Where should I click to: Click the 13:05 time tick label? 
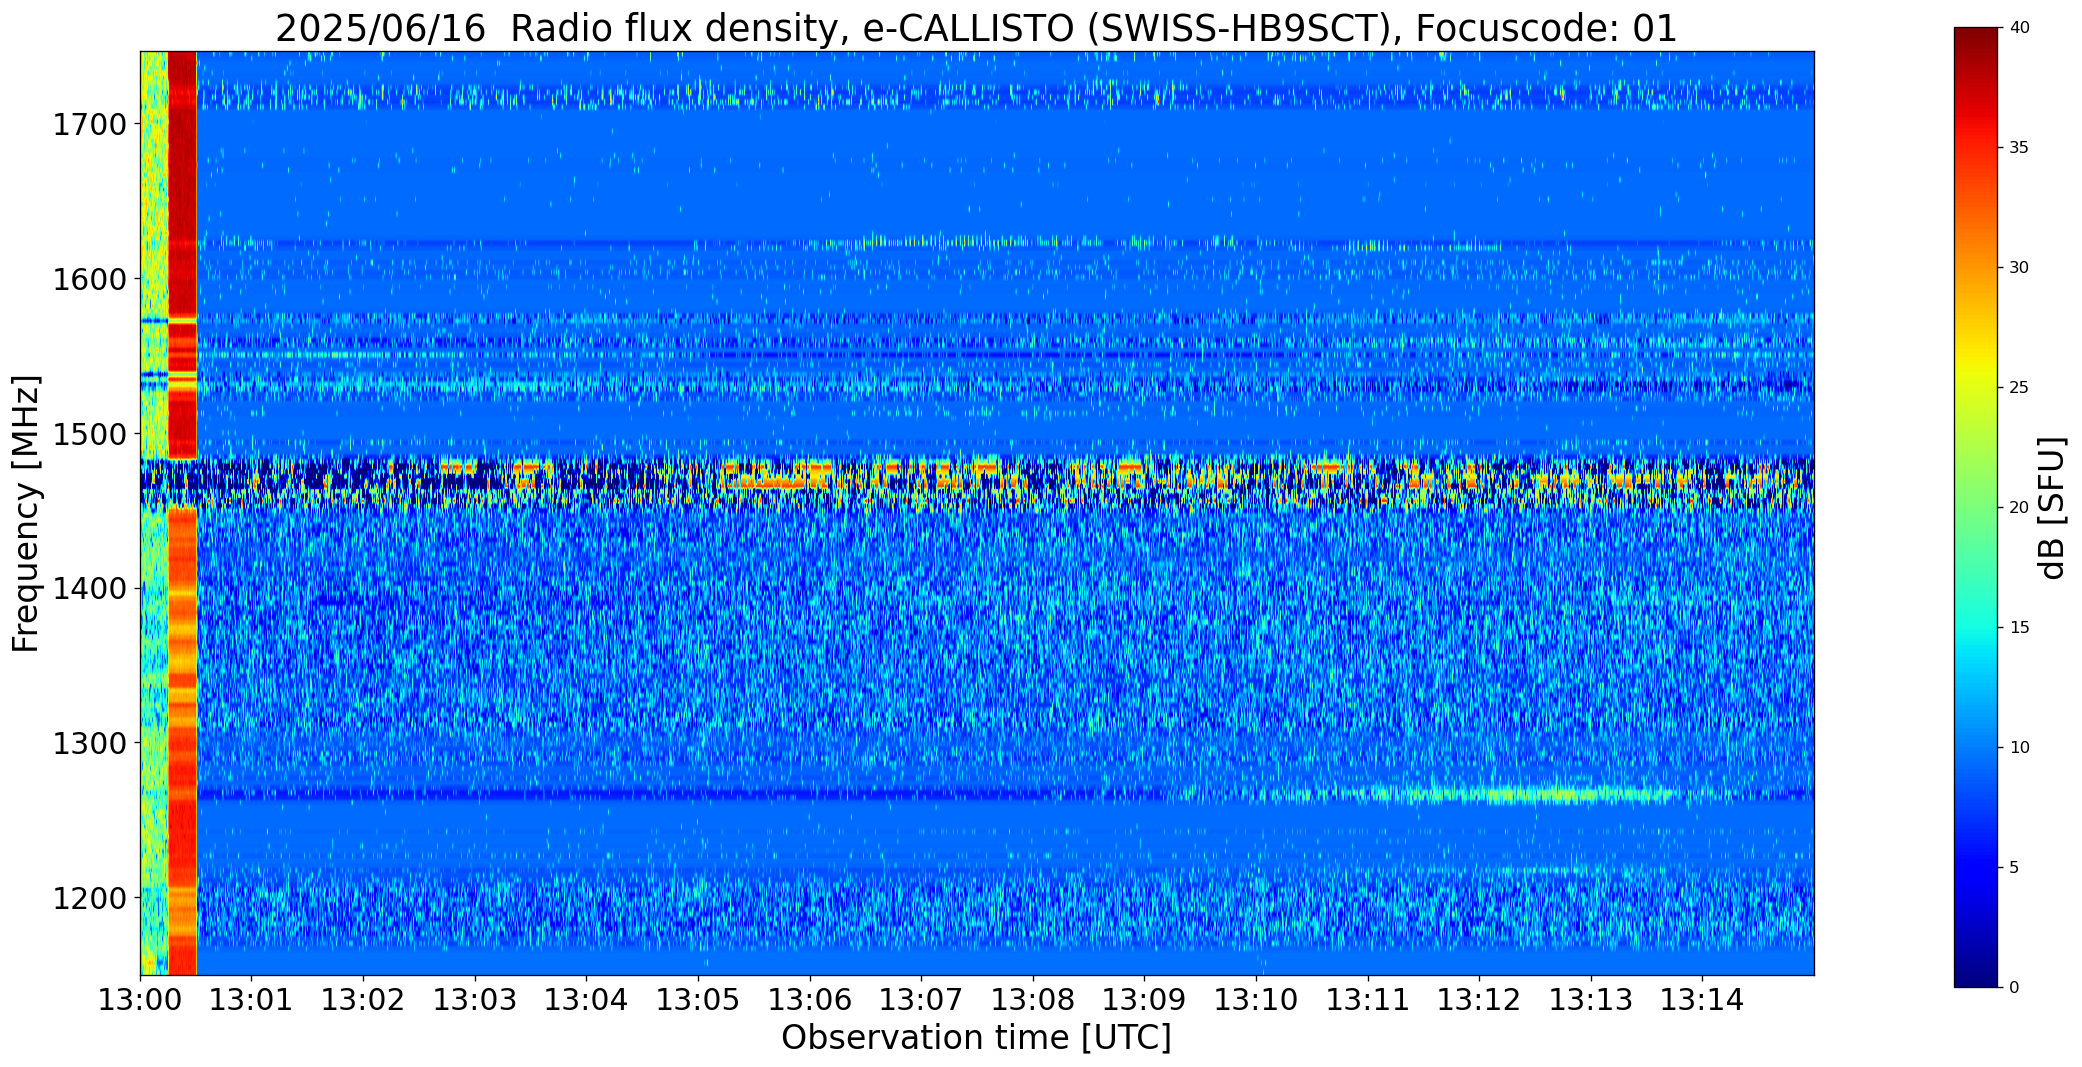(698, 1000)
